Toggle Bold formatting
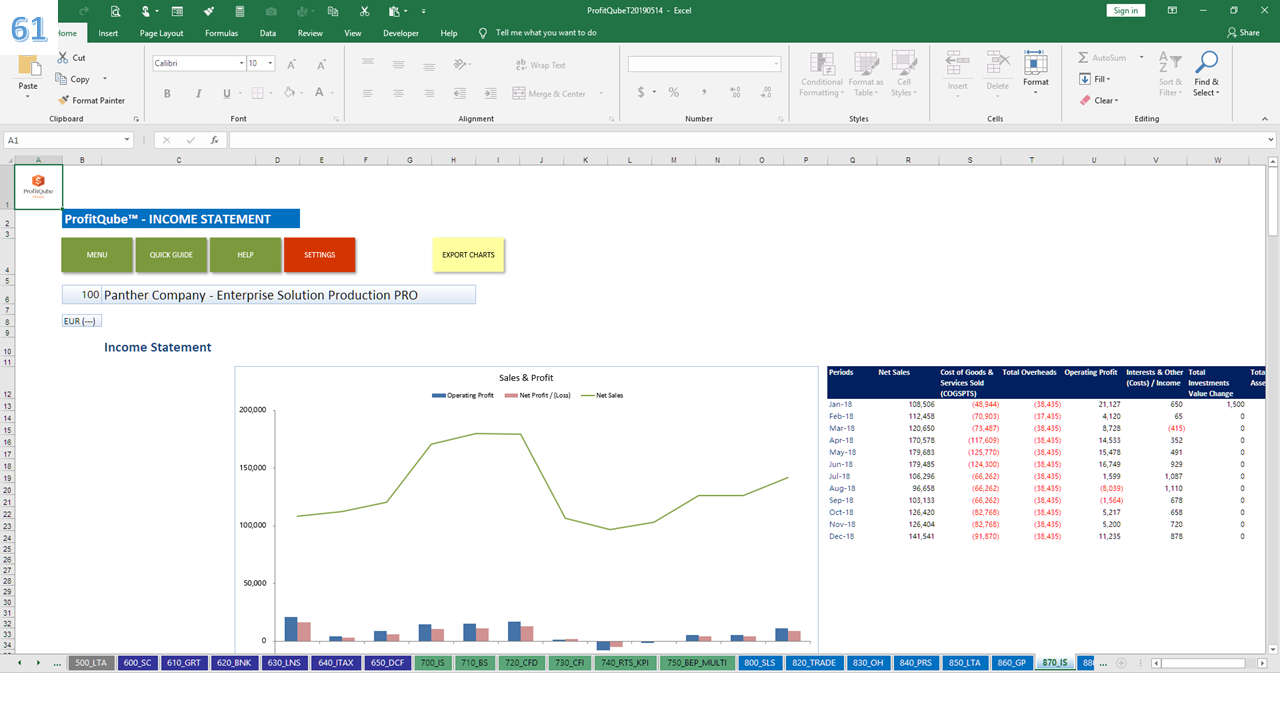 point(167,93)
